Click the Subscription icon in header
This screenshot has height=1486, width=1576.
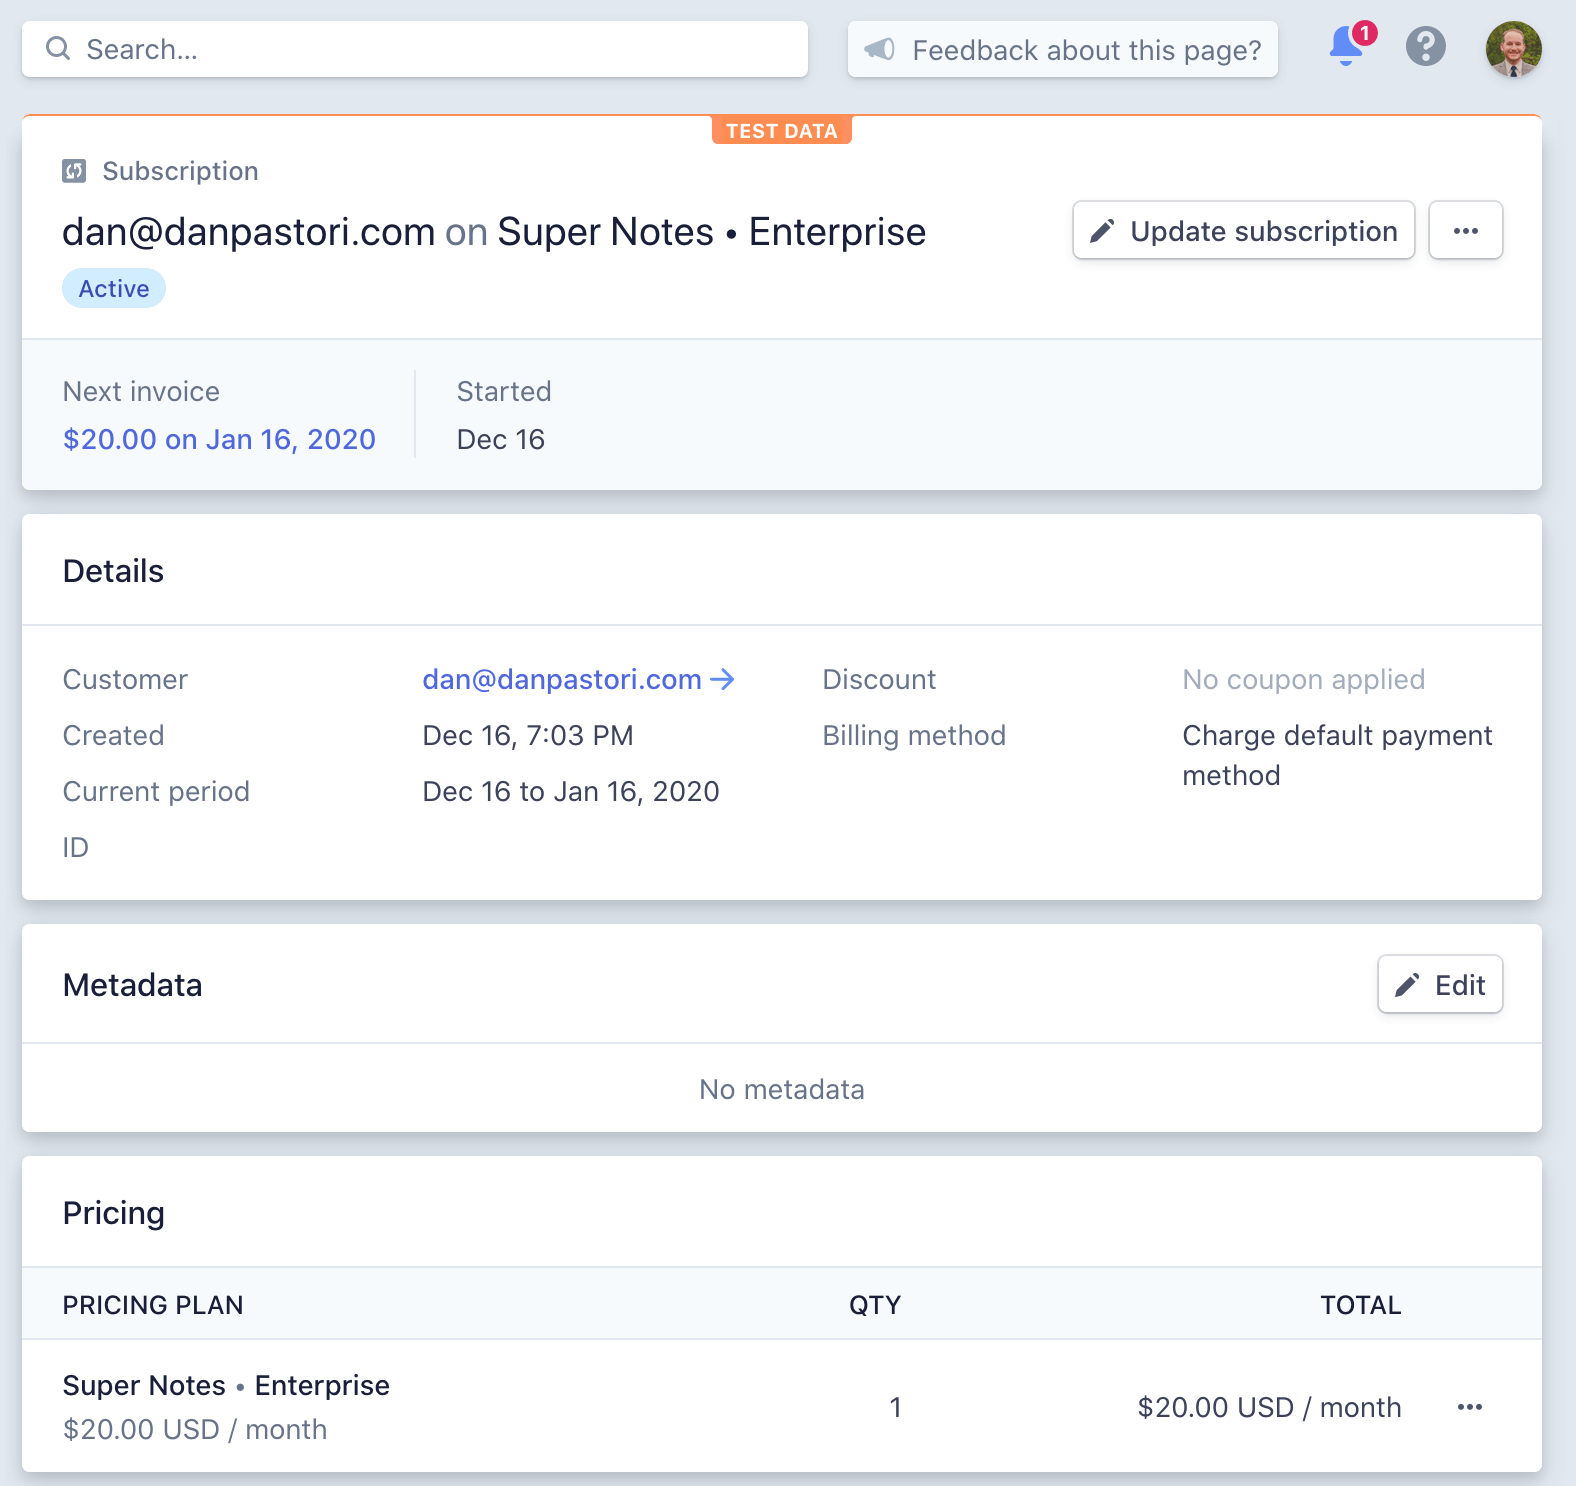click(74, 171)
